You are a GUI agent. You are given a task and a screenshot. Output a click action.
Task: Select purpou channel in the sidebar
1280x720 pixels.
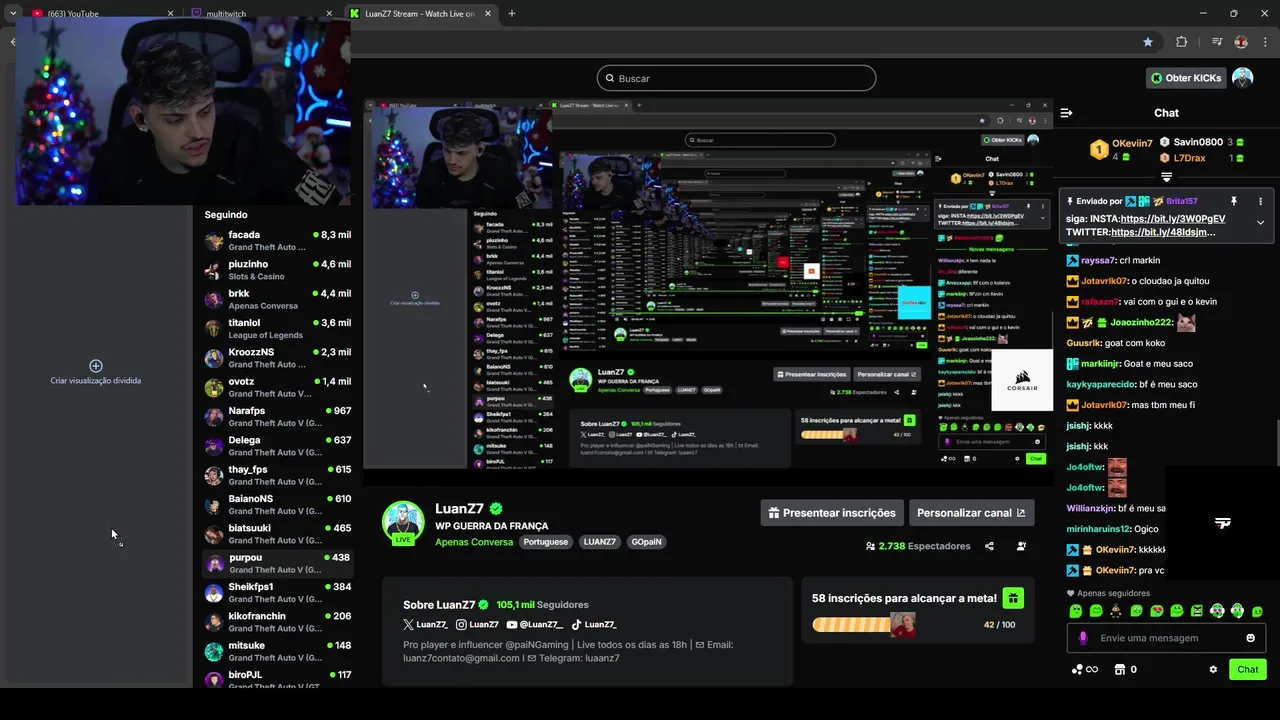point(277,563)
